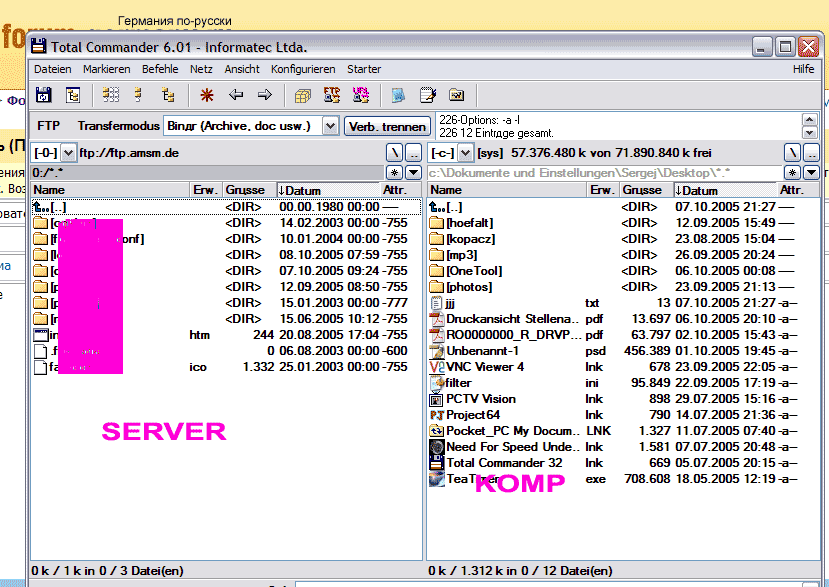829x587 pixels.
Task: Go to parent directory in left panel
Action: tap(413, 153)
